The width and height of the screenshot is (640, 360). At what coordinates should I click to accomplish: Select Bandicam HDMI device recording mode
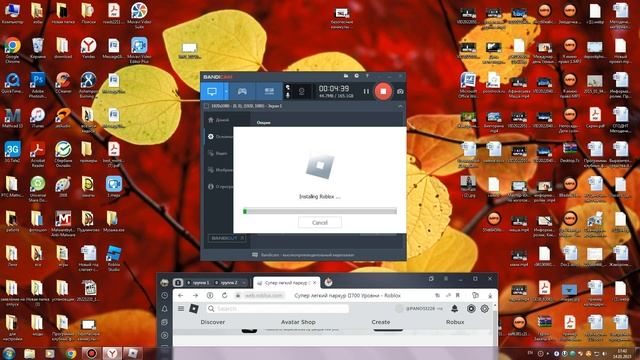[x=269, y=91]
